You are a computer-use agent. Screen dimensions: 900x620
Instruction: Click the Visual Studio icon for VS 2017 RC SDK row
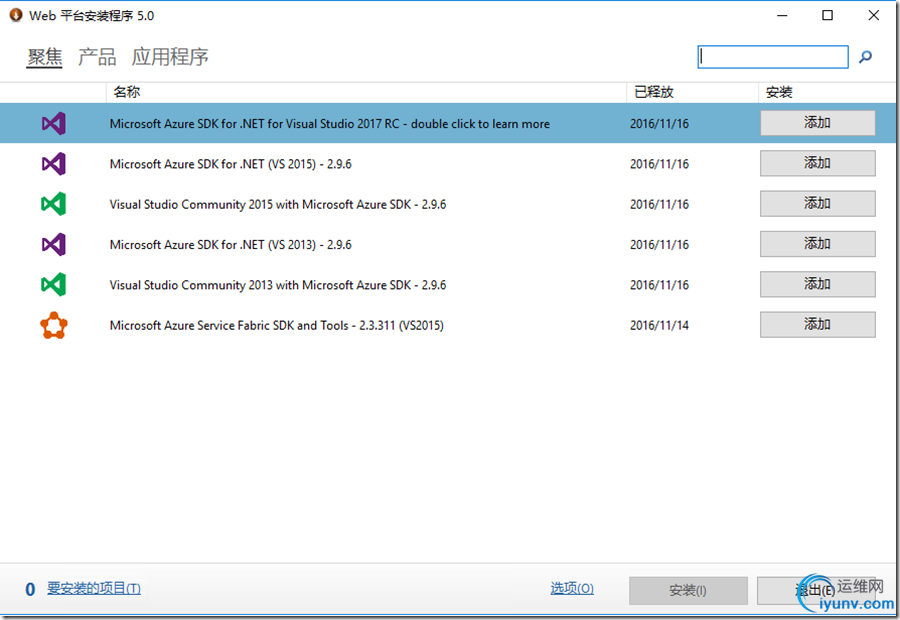[x=53, y=123]
